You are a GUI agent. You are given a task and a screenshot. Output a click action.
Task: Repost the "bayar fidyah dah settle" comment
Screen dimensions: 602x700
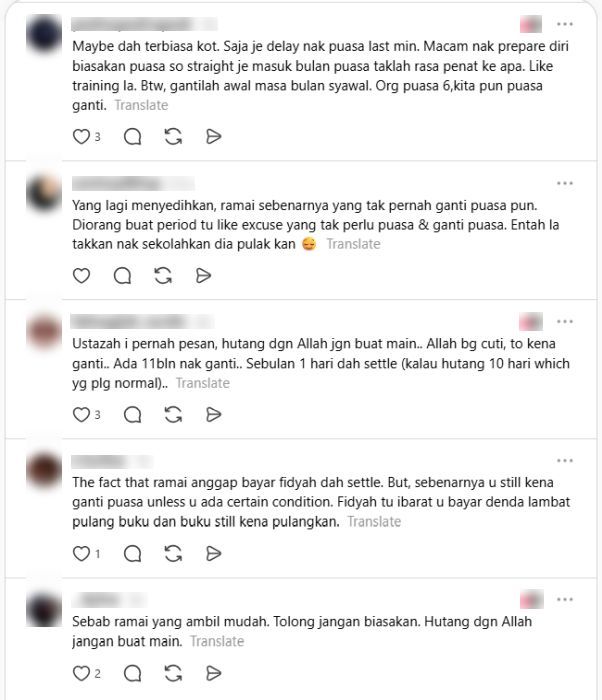pos(173,554)
